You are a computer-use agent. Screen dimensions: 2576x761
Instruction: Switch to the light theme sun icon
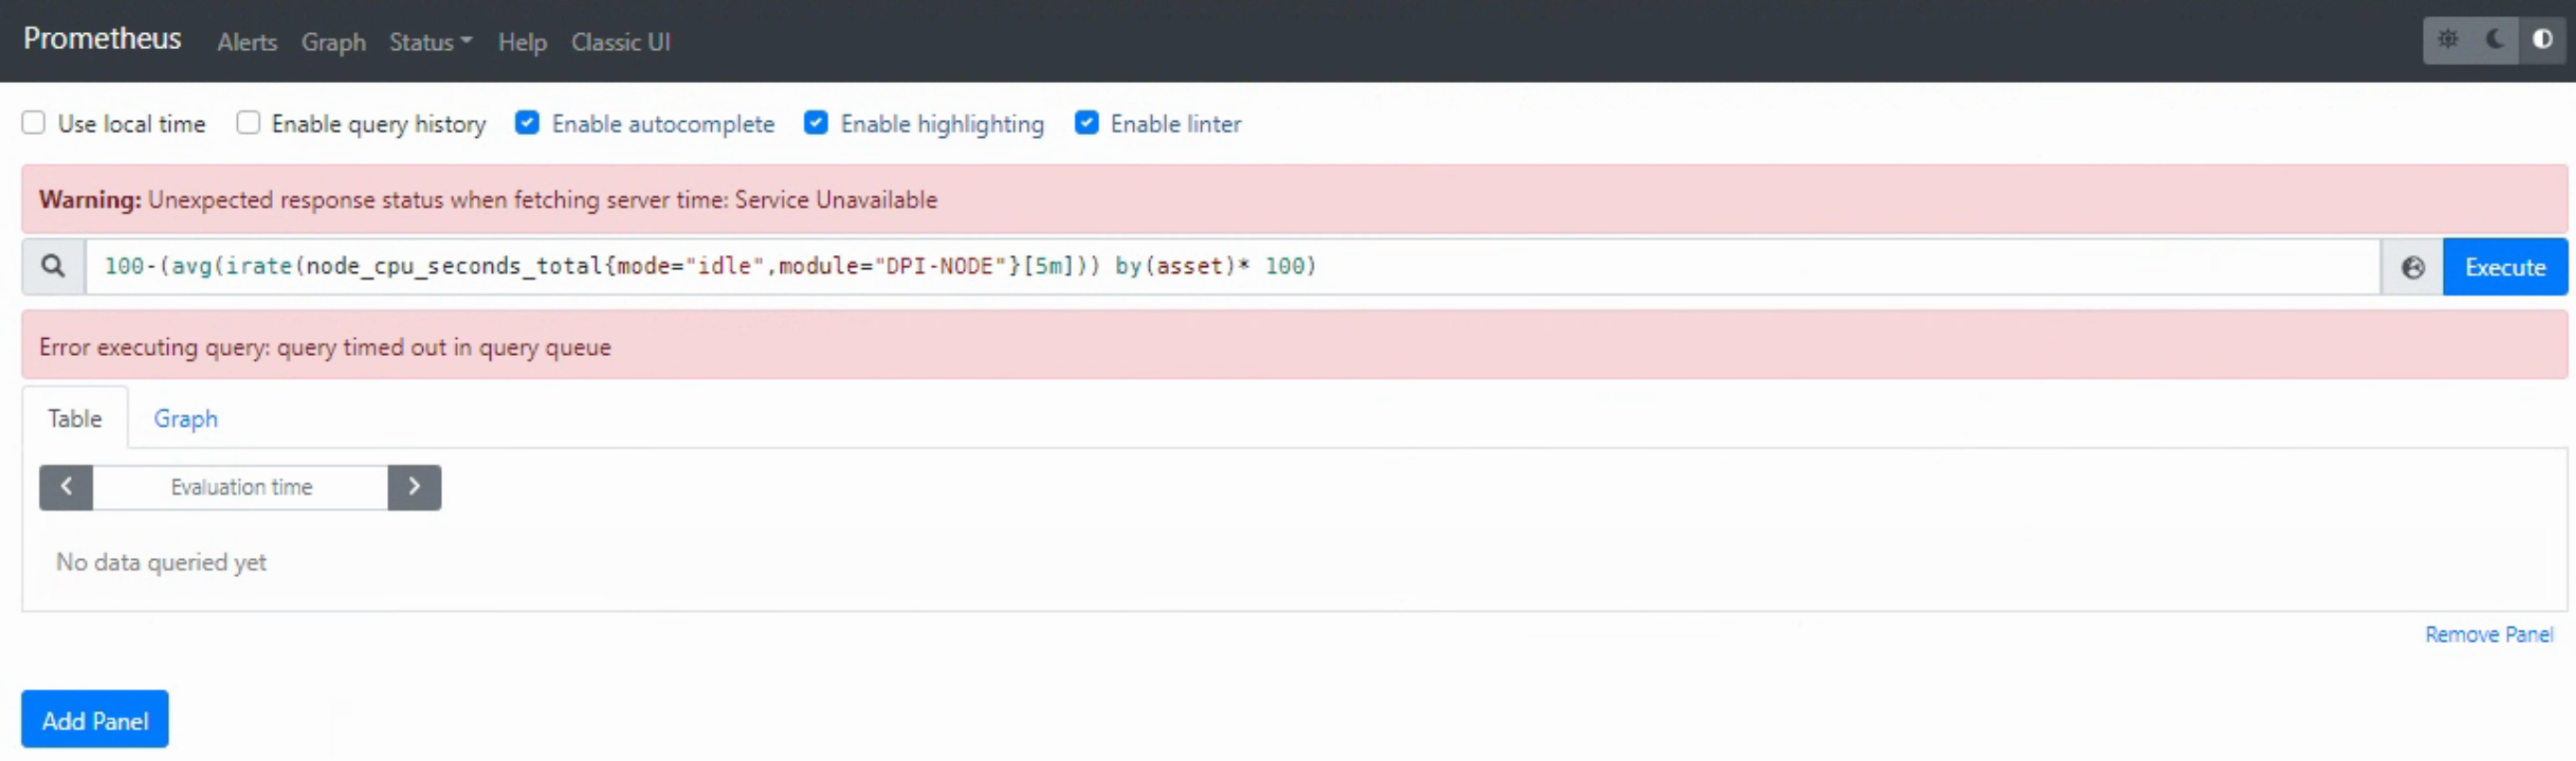tap(2447, 40)
